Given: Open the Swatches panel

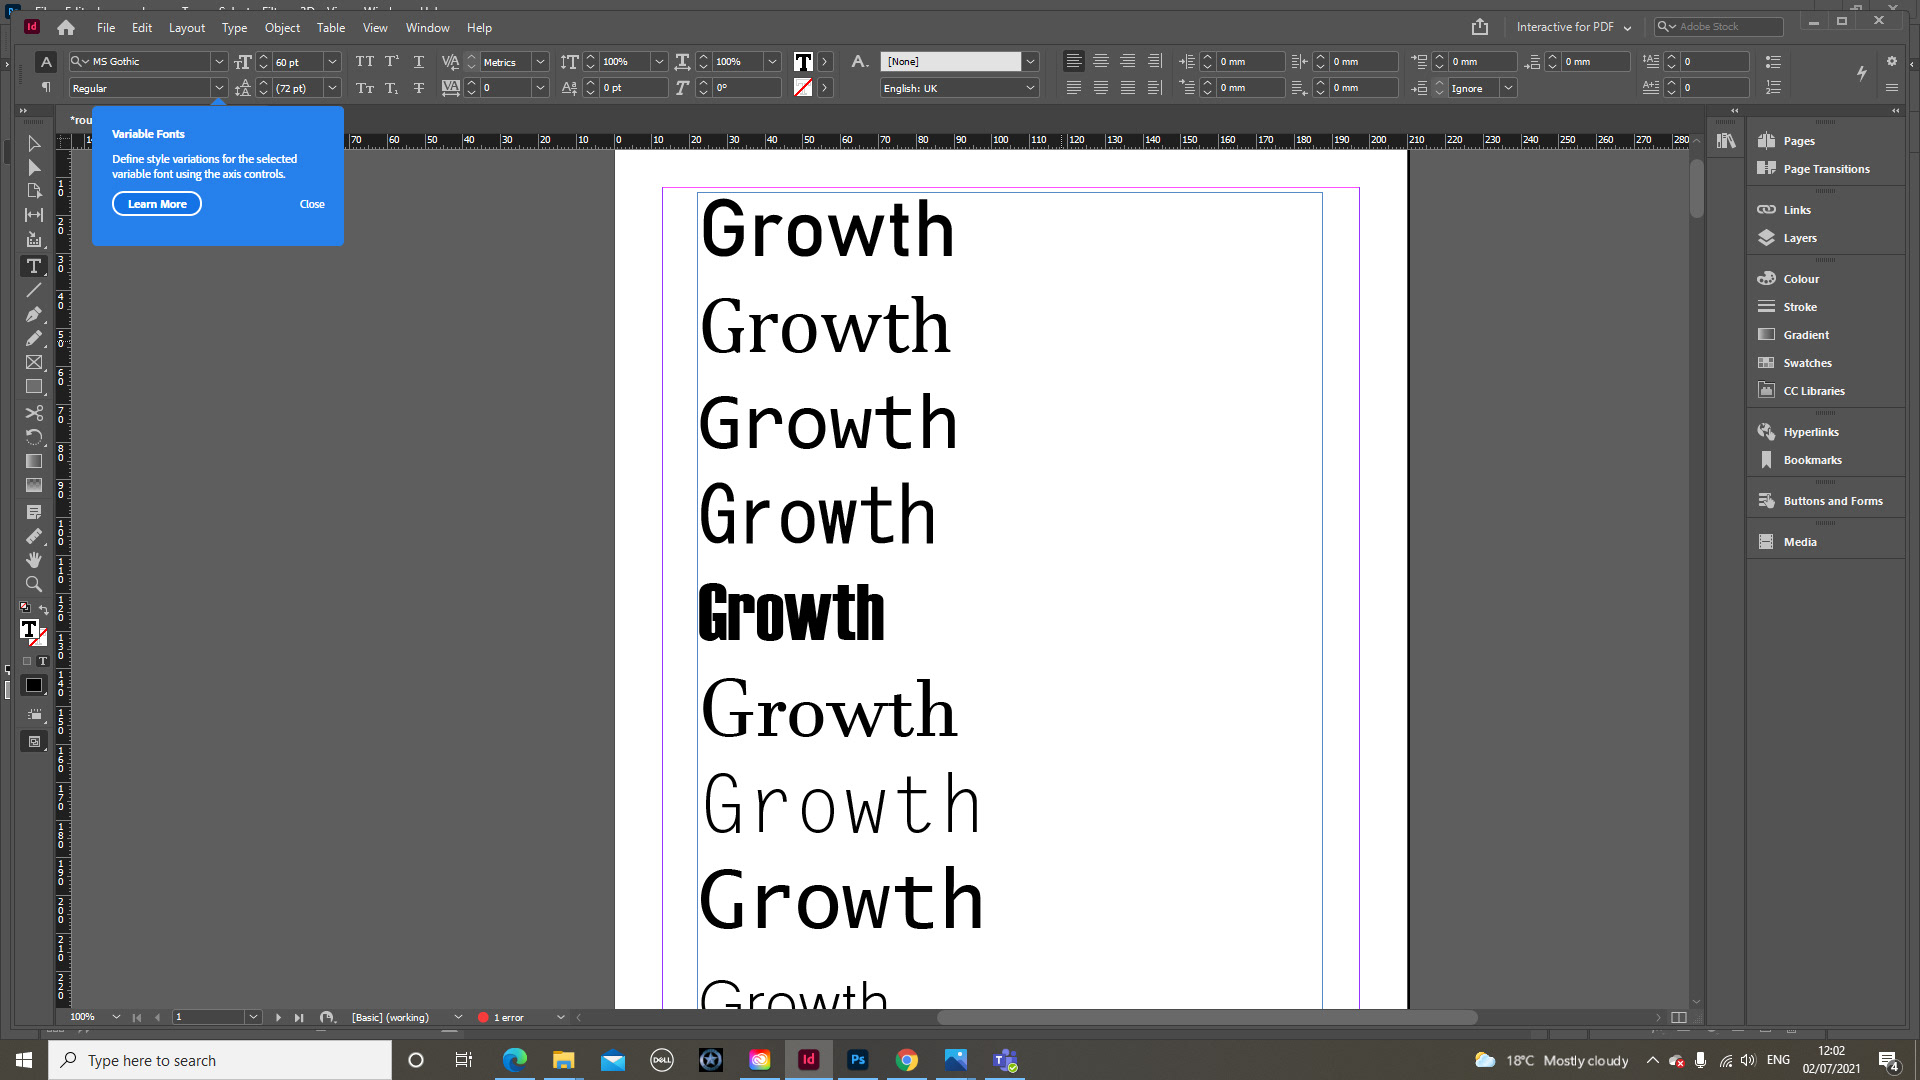Looking at the screenshot, I should click(1808, 363).
